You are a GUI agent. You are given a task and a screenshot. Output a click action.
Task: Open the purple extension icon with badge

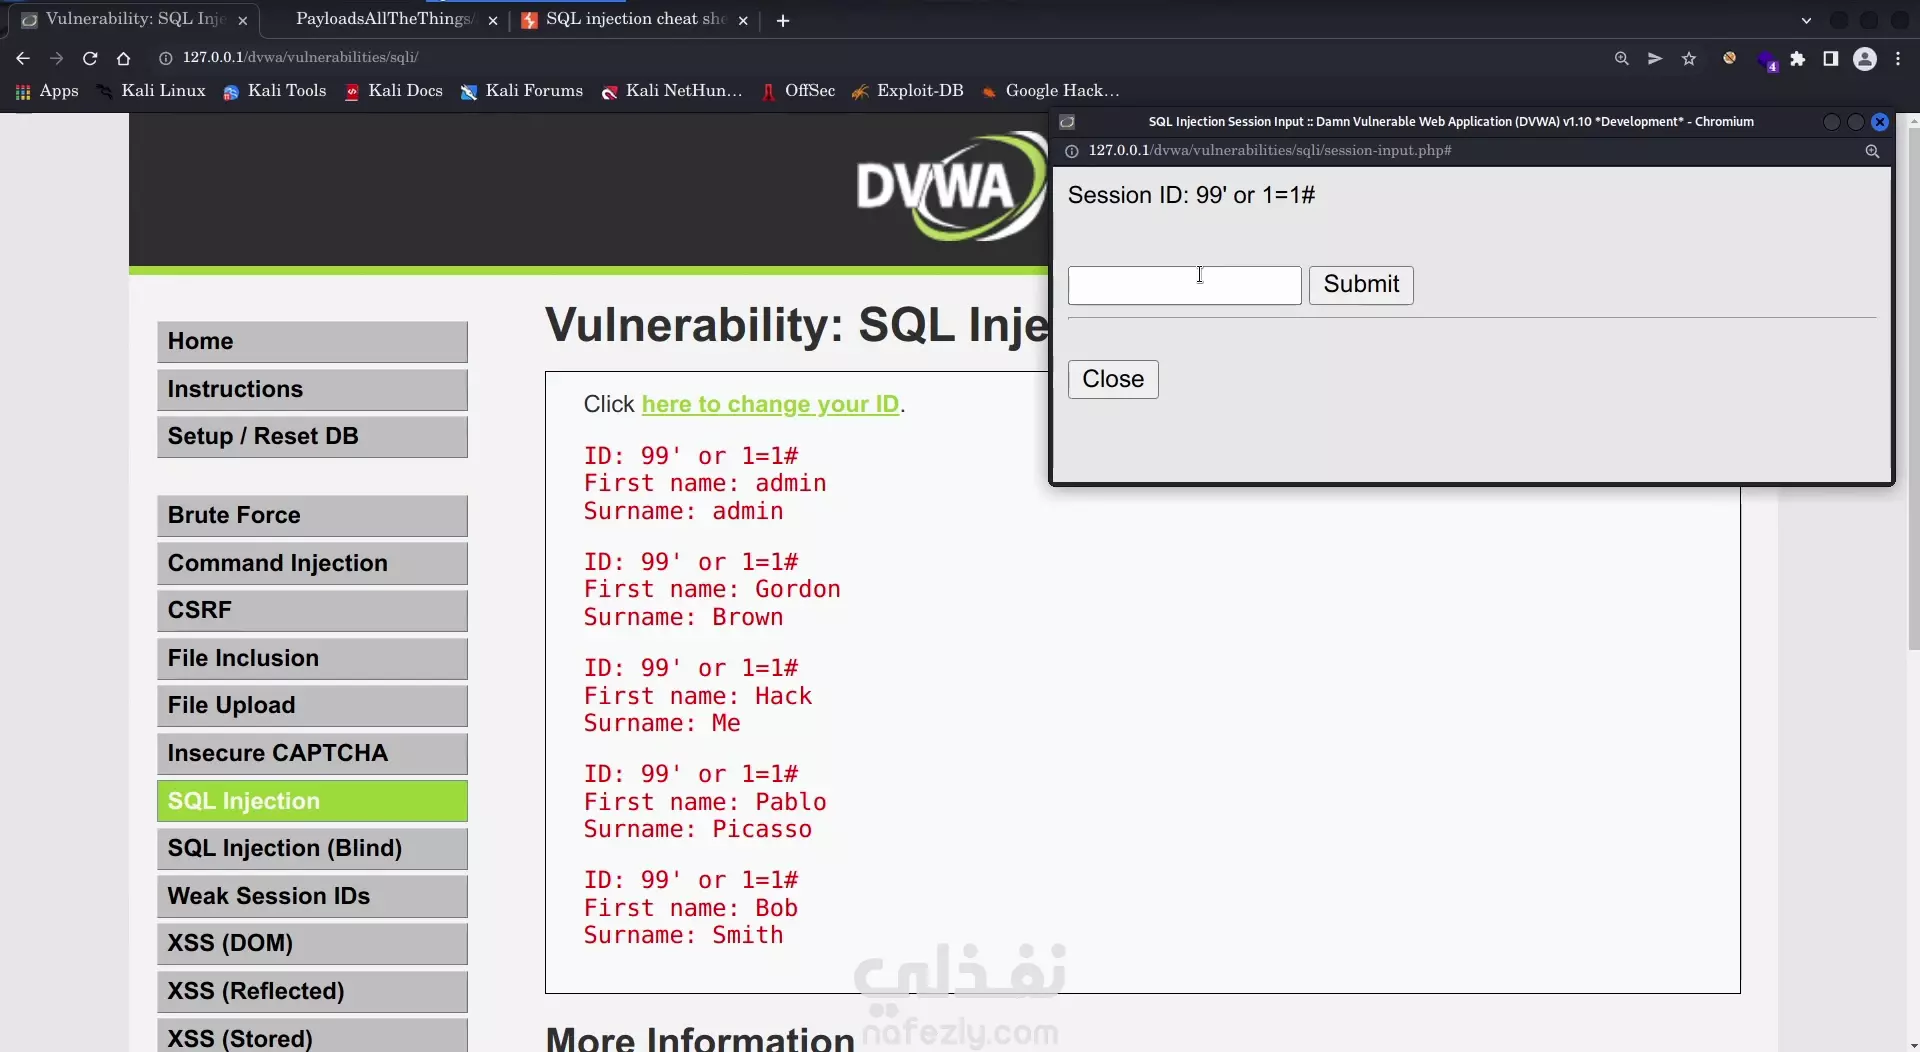coord(1766,60)
